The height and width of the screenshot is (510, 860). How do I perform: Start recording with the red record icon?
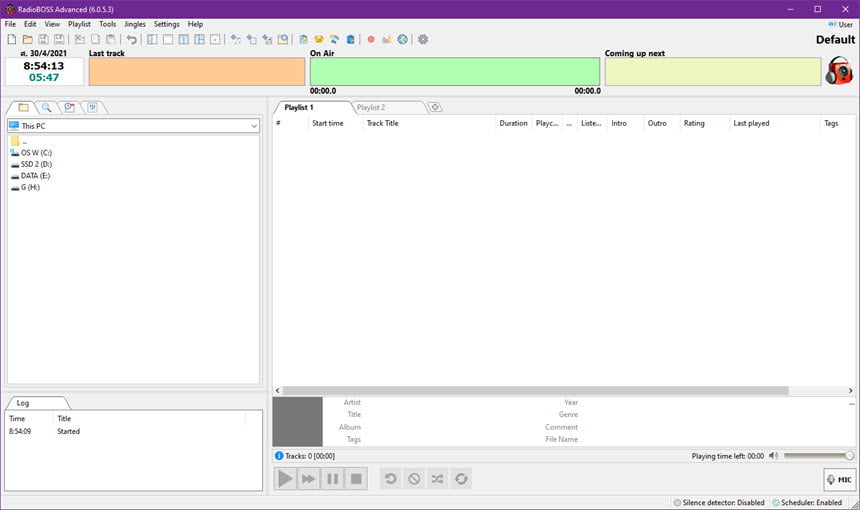tap(371, 39)
